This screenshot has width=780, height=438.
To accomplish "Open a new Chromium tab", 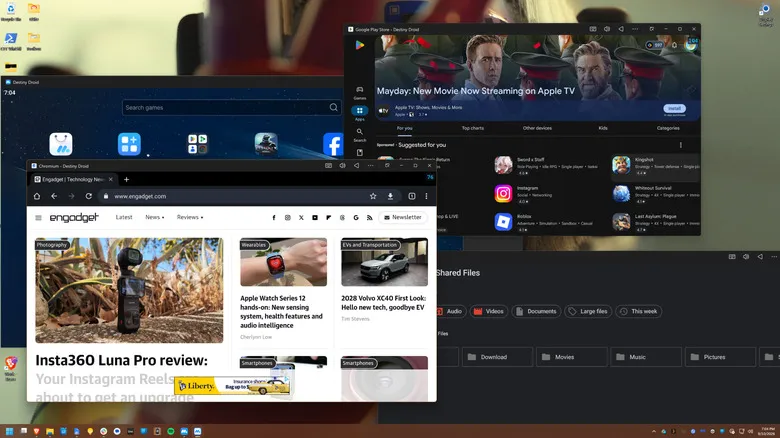I will 126,179.
